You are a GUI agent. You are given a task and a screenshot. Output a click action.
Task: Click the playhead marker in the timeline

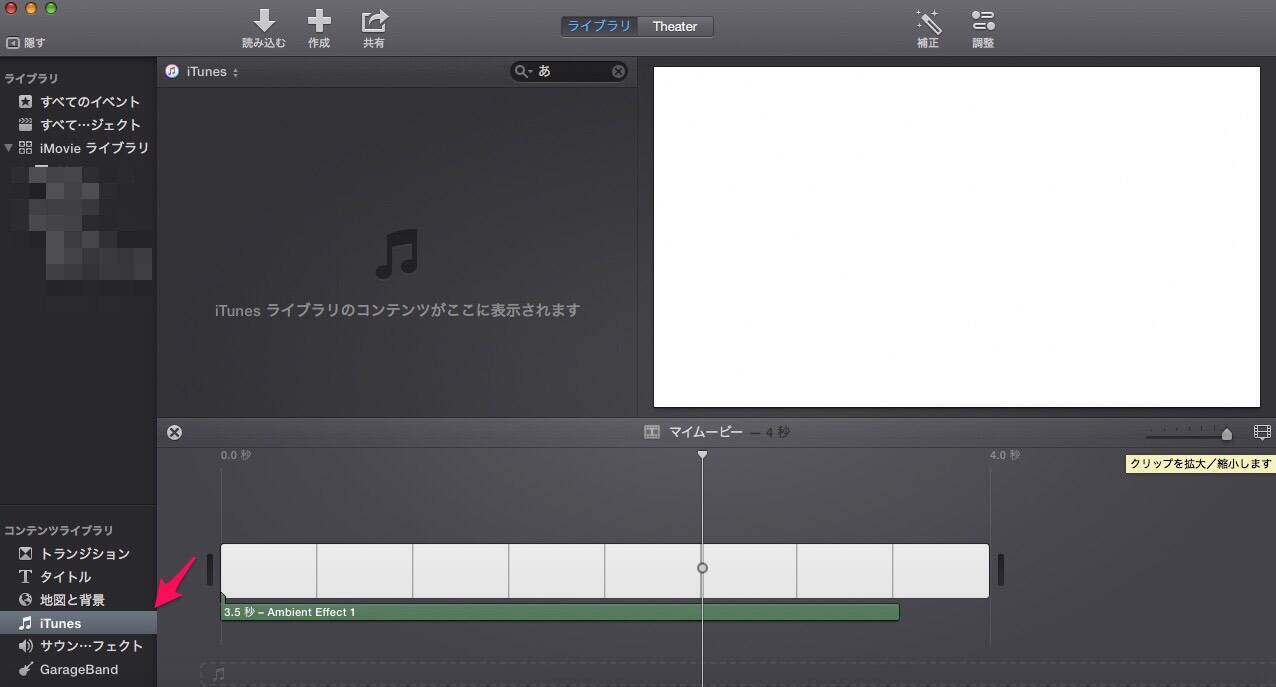pyautogui.click(x=702, y=455)
